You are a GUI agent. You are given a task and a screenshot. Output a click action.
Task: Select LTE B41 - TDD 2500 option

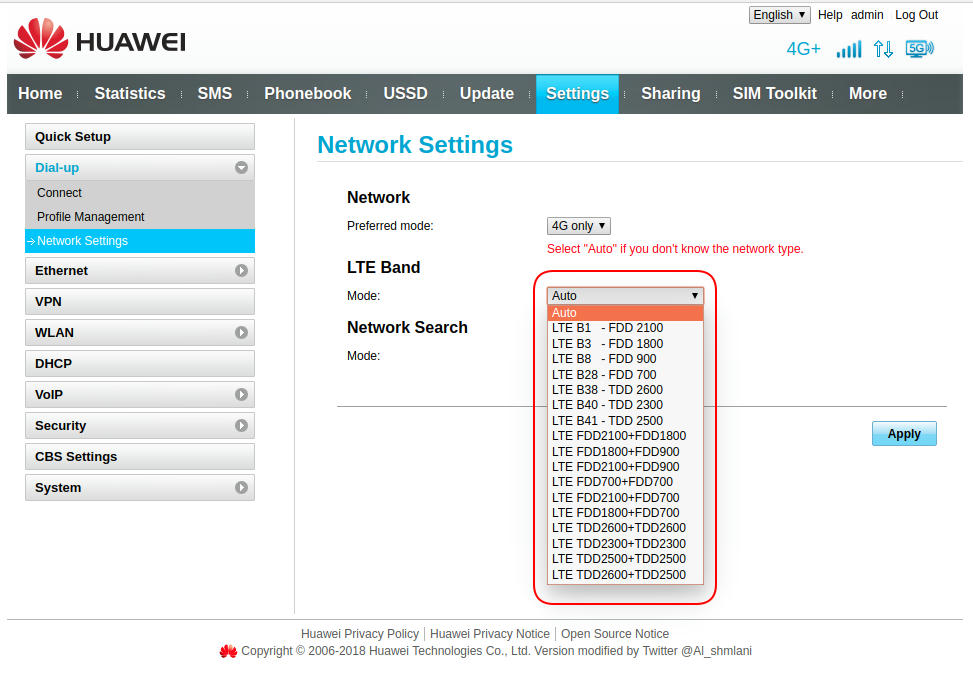[x=625, y=421]
